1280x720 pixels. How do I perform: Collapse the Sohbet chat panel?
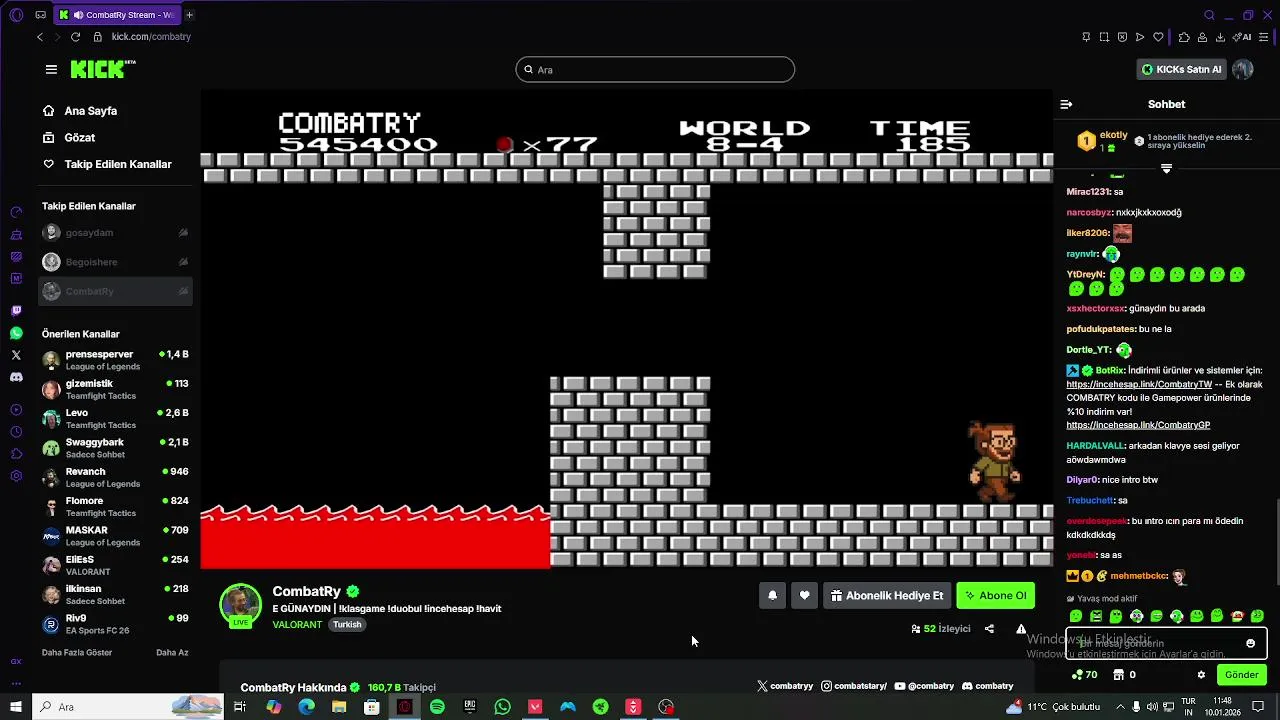tap(1066, 104)
